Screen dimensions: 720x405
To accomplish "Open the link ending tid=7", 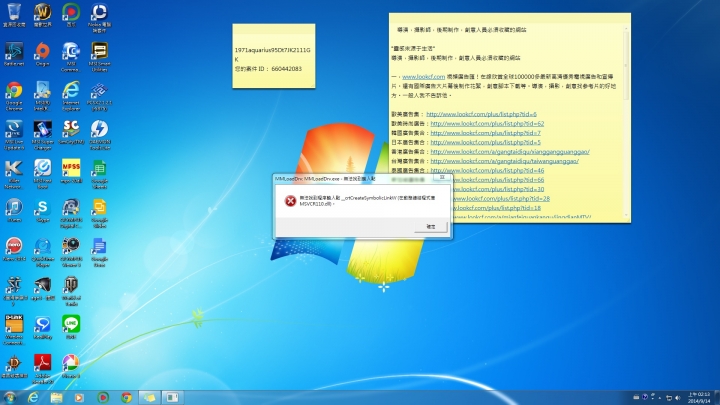I will 485,133.
